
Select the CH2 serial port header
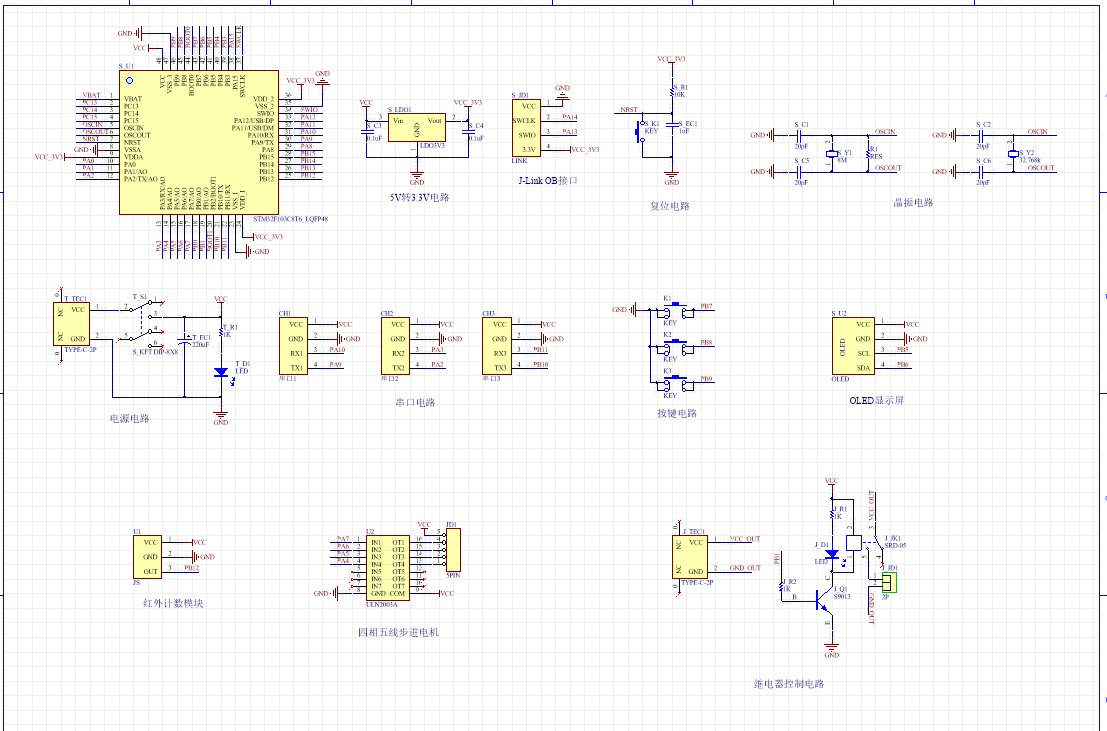pos(395,346)
